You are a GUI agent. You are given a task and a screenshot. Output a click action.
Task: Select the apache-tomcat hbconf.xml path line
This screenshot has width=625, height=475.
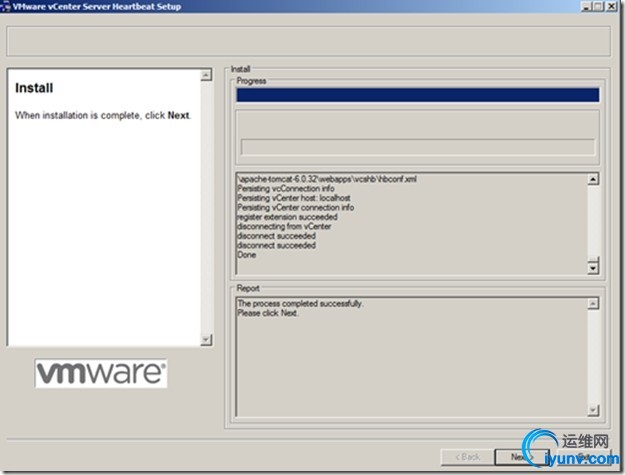(x=327, y=179)
